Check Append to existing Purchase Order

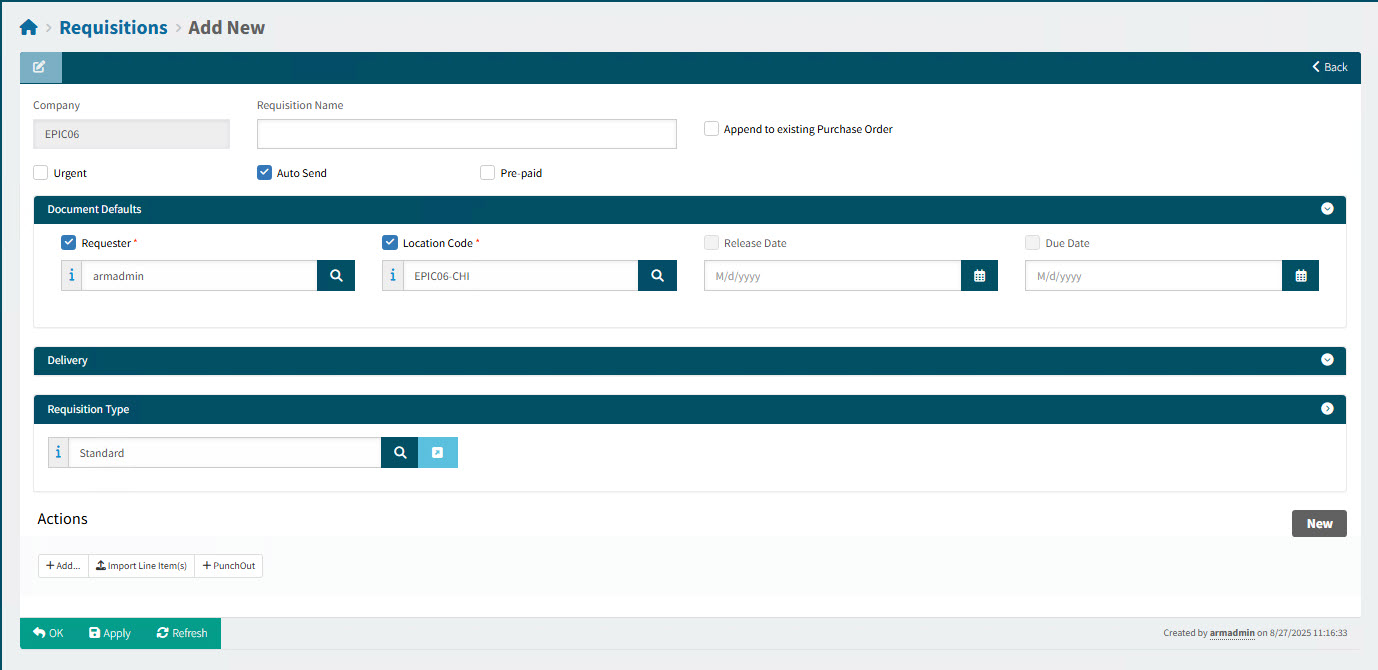(x=711, y=128)
